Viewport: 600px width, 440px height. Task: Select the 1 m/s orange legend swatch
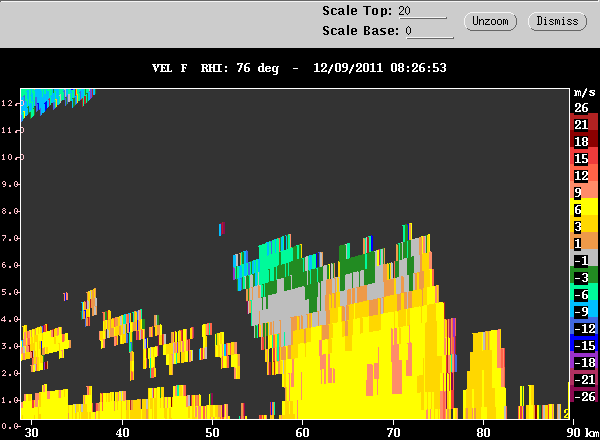tap(584, 241)
